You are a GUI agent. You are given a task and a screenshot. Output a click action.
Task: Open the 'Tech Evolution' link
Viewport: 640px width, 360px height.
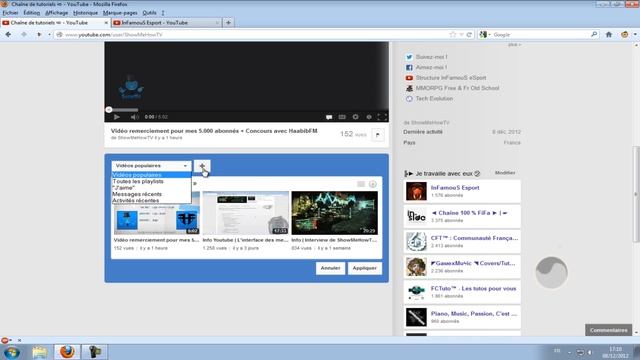click(x=434, y=98)
